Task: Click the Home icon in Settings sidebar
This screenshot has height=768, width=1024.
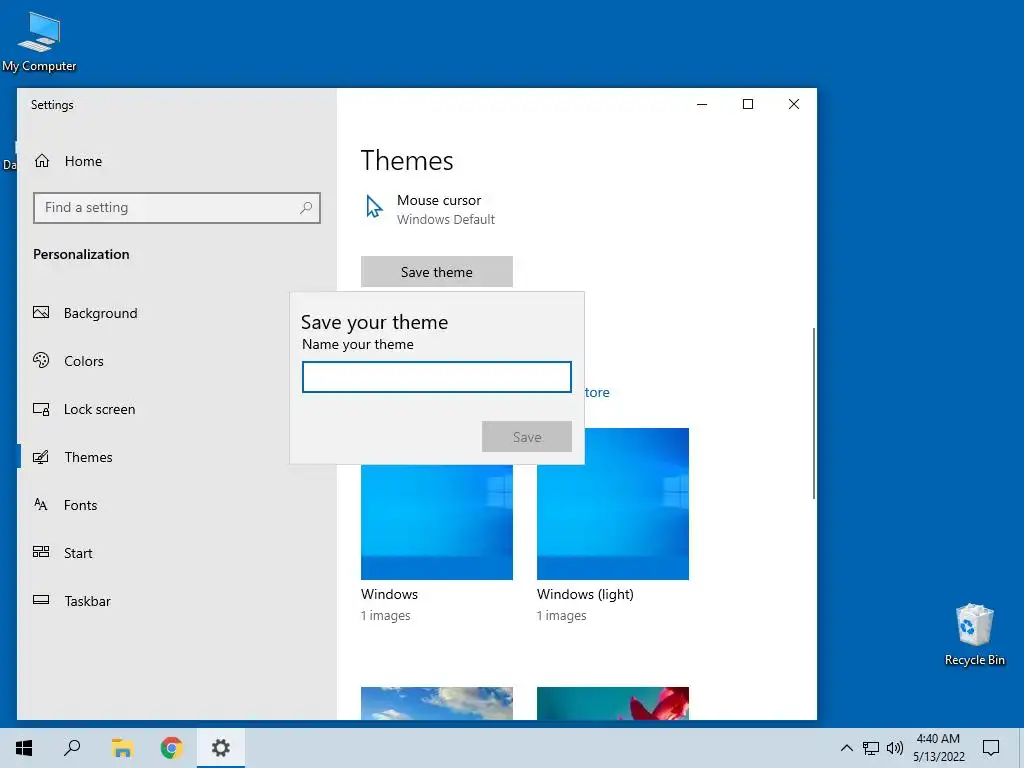Action: 42,161
